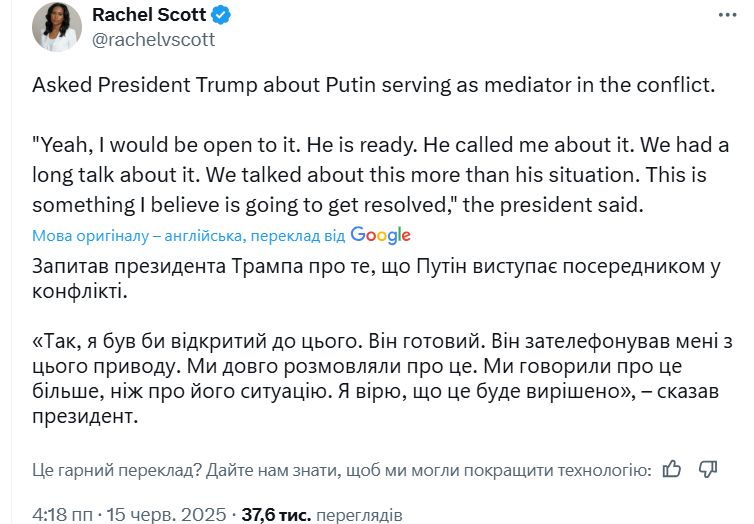Rate the translation with thumbs down
The width and height of the screenshot is (754, 524).
click(708, 468)
